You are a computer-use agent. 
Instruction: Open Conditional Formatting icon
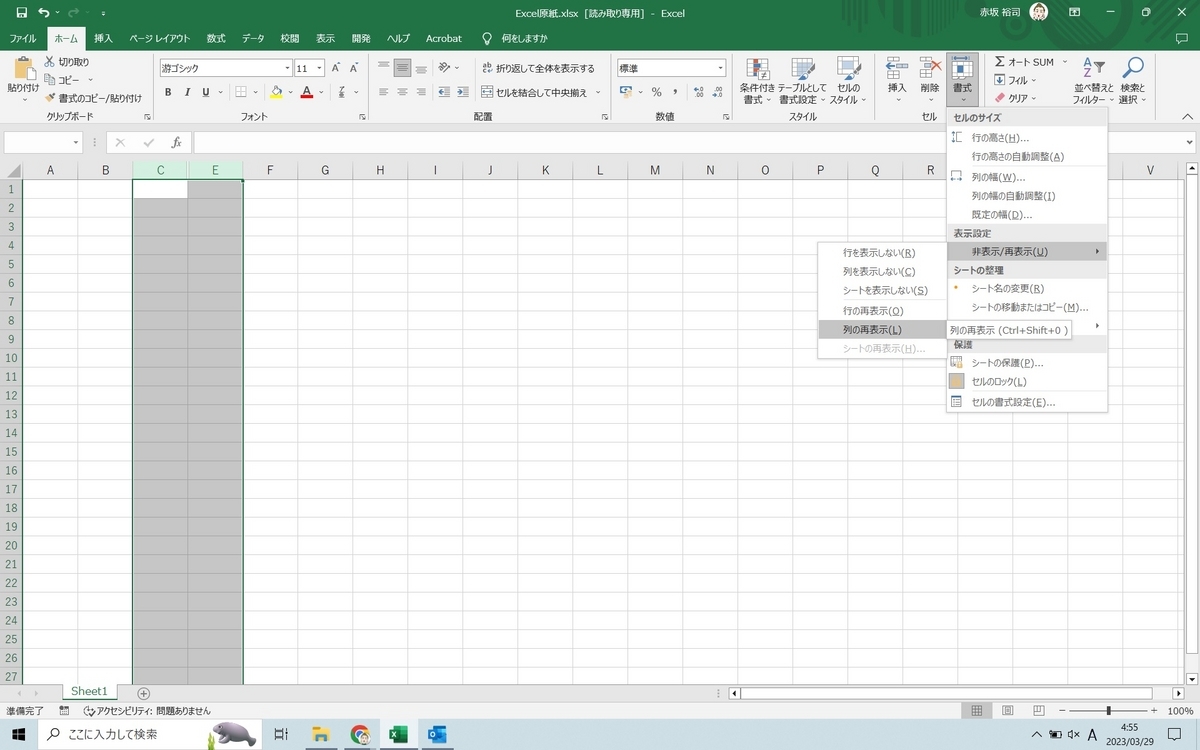[x=757, y=70]
